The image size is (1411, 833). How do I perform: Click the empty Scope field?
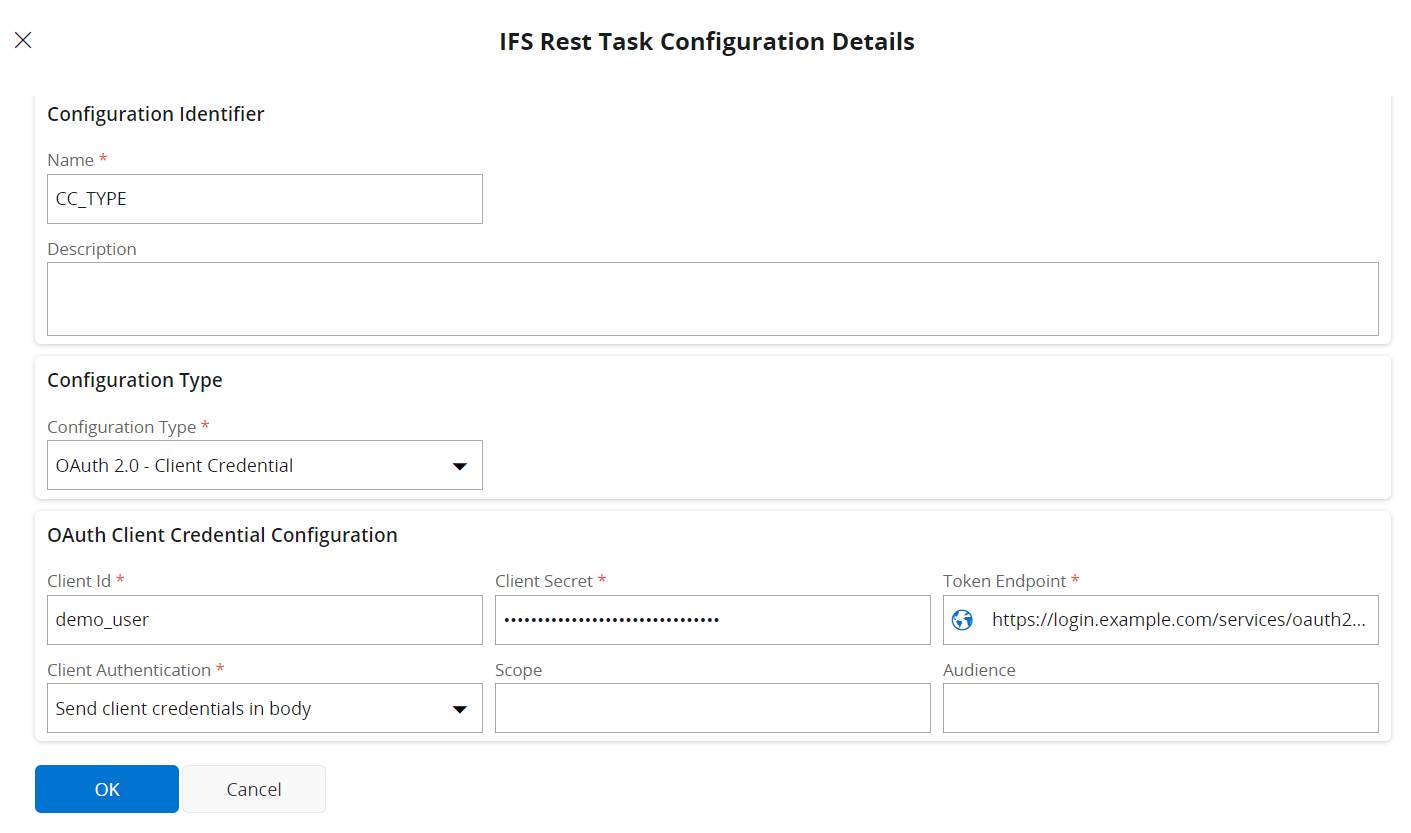click(712, 707)
